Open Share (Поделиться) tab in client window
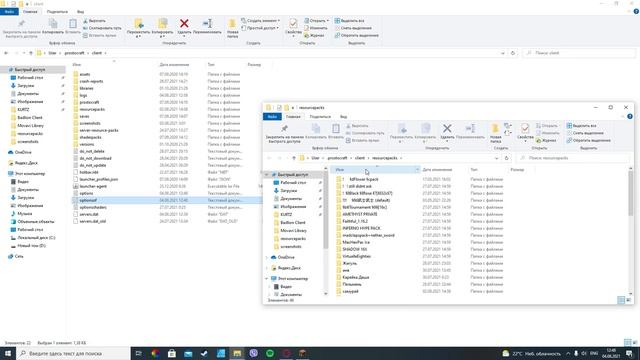The image size is (640, 360). click(57, 12)
